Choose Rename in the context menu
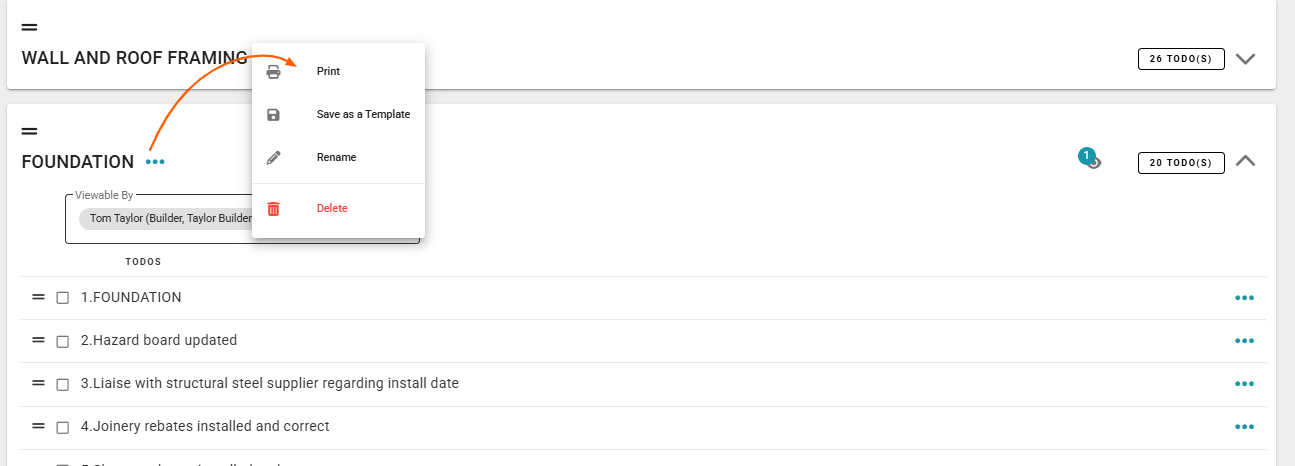1295x466 pixels. tap(336, 158)
